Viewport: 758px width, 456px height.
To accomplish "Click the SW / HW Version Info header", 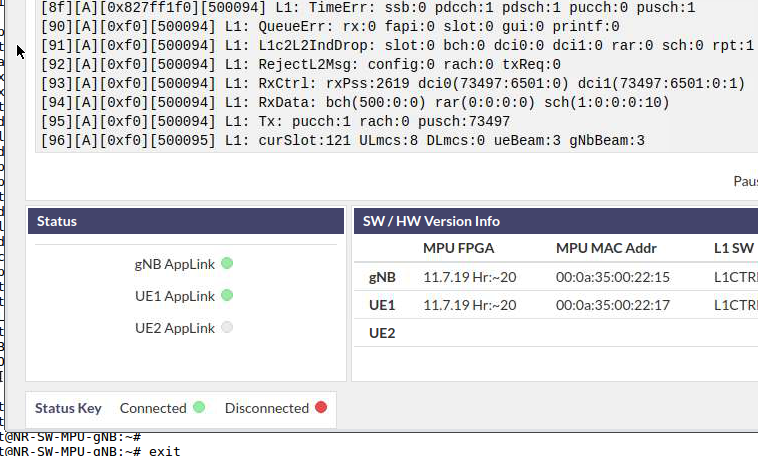I will (x=556, y=221).
